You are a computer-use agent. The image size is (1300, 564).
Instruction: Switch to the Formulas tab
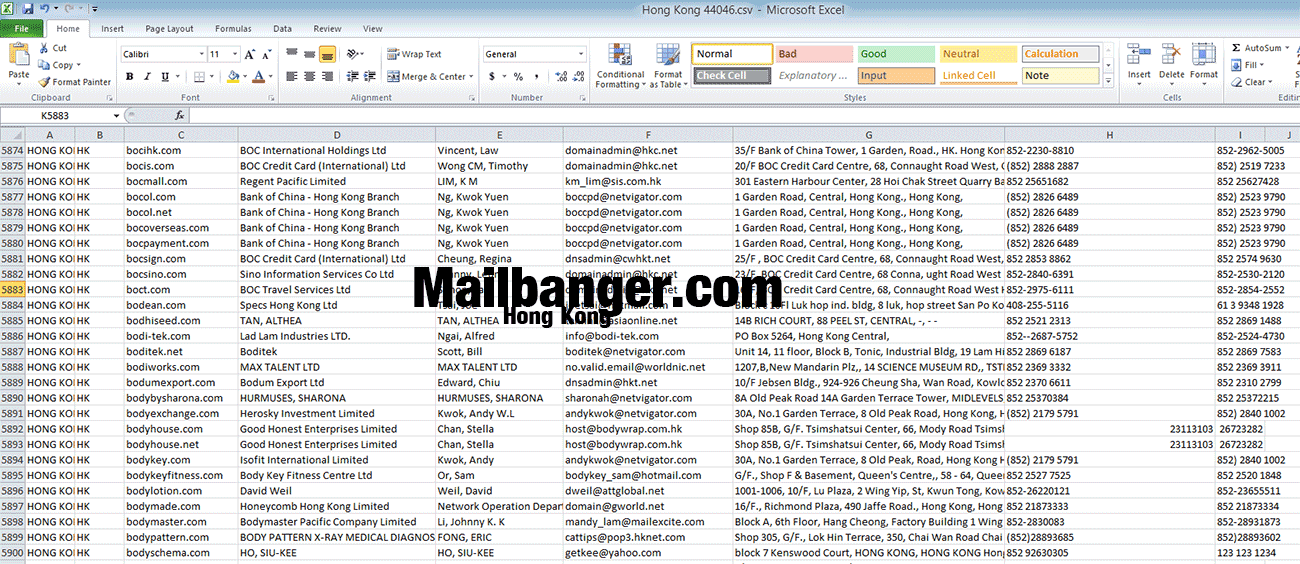tap(233, 29)
